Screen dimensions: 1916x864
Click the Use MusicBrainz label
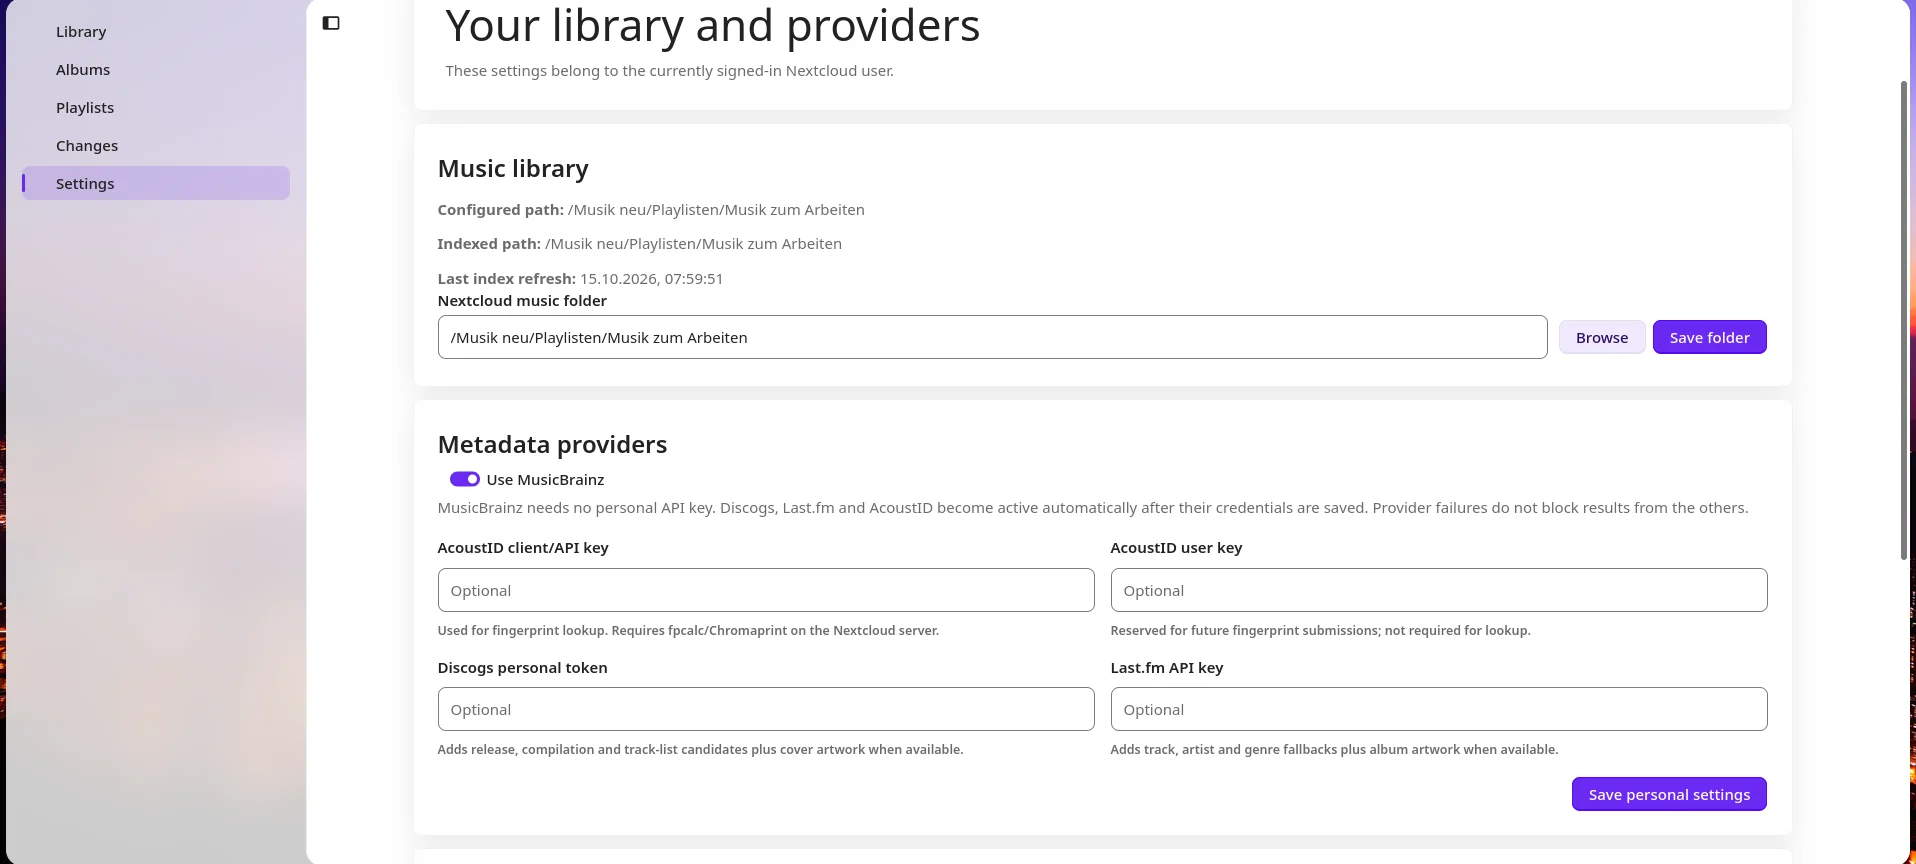tap(545, 480)
